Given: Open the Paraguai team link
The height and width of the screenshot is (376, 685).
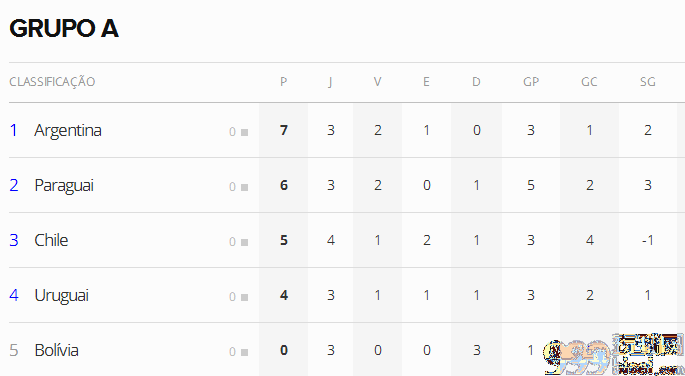Looking at the screenshot, I should [64, 186].
